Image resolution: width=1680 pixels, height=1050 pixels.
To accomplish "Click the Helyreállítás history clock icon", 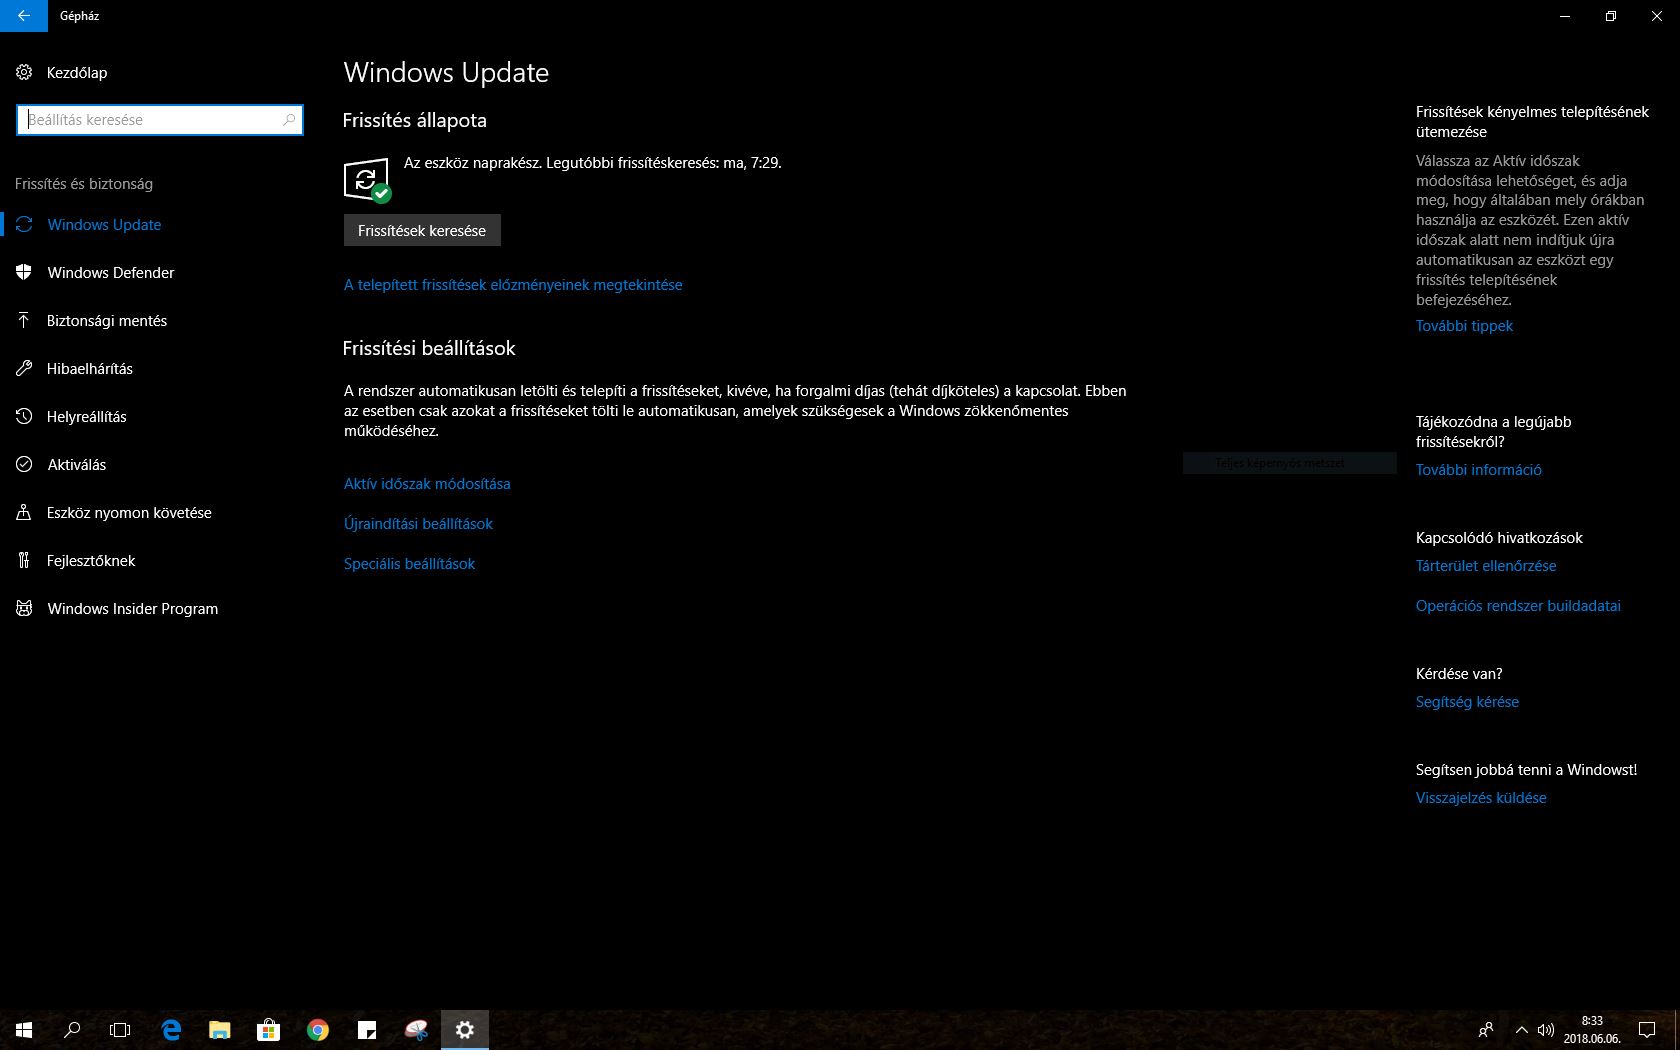I will click(x=24, y=417).
